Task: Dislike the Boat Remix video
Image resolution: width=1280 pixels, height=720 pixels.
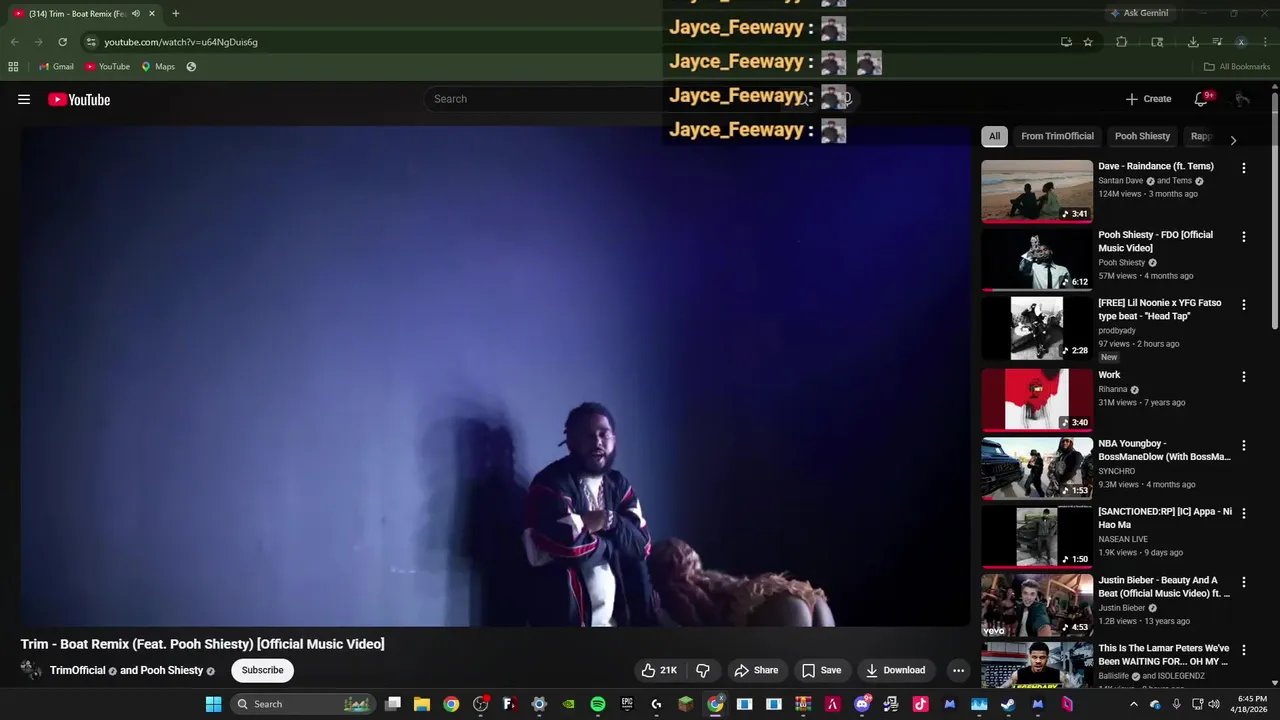Action: click(703, 670)
